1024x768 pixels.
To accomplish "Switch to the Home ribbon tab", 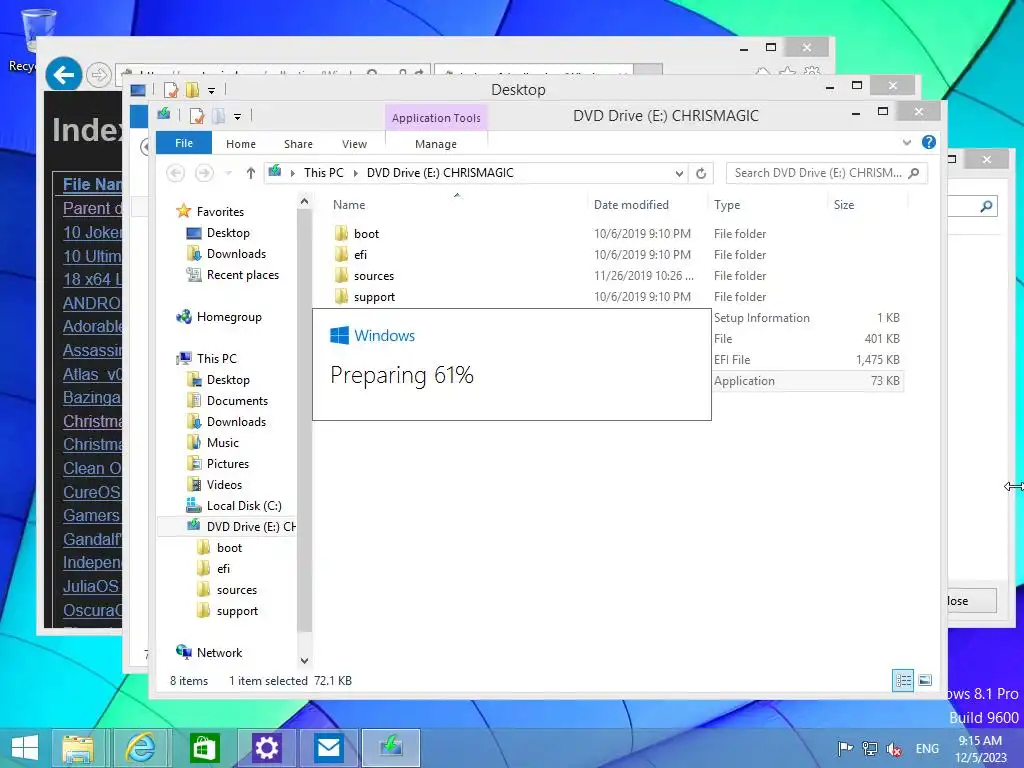I will pyautogui.click(x=241, y=144).
